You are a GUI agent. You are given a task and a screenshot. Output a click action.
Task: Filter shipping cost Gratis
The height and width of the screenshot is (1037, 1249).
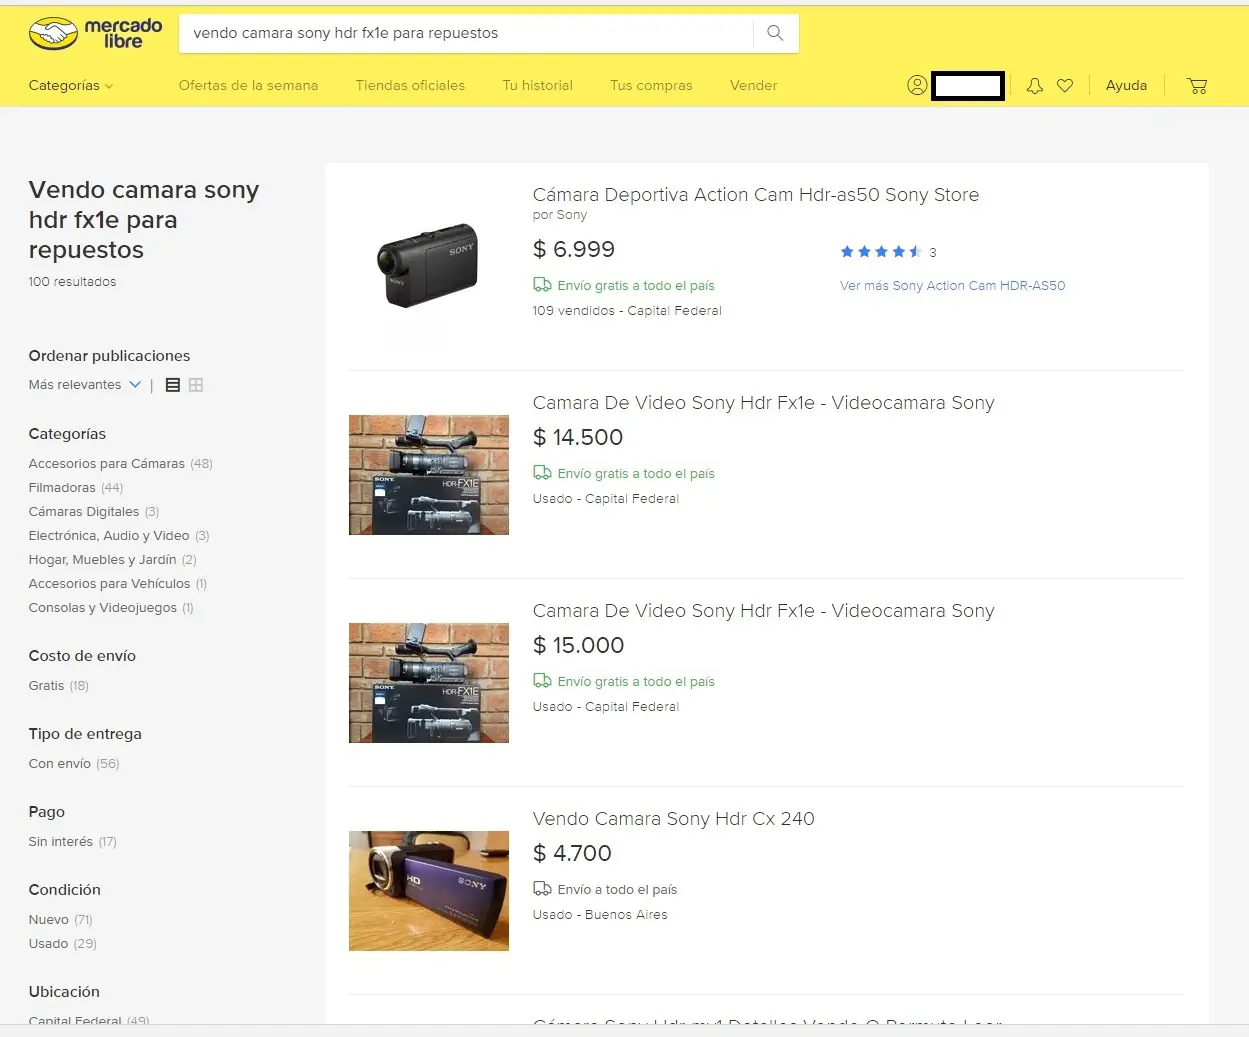58,686
